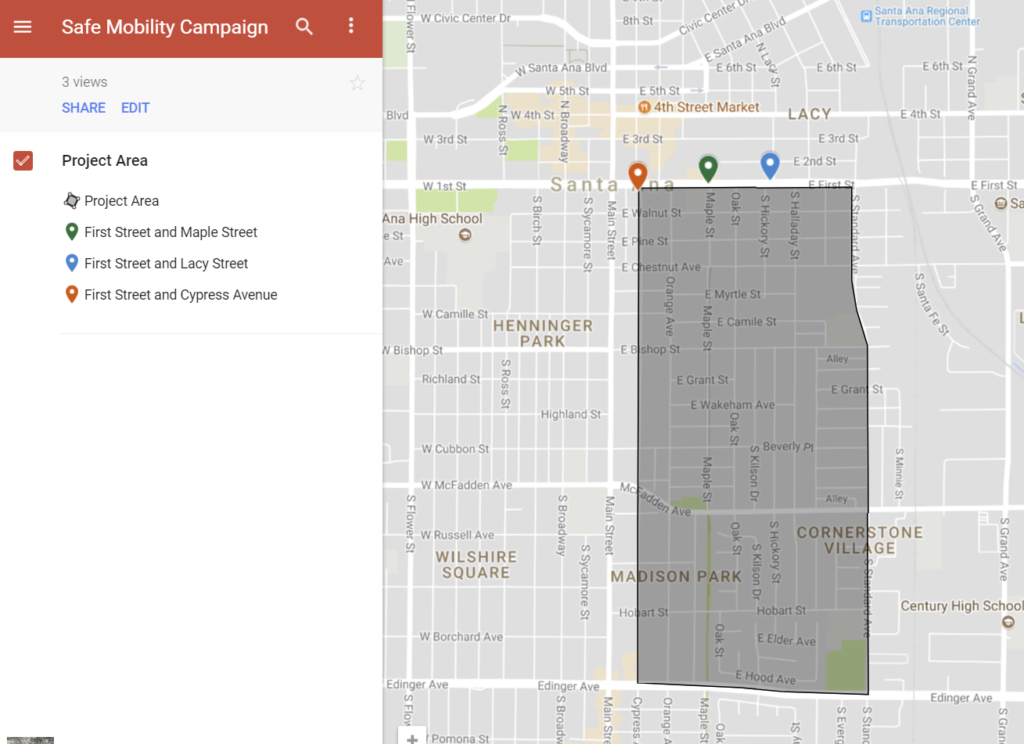Click the 4th Street Market label
This screenshot has height=744, width=1024.
coord(707,107)
